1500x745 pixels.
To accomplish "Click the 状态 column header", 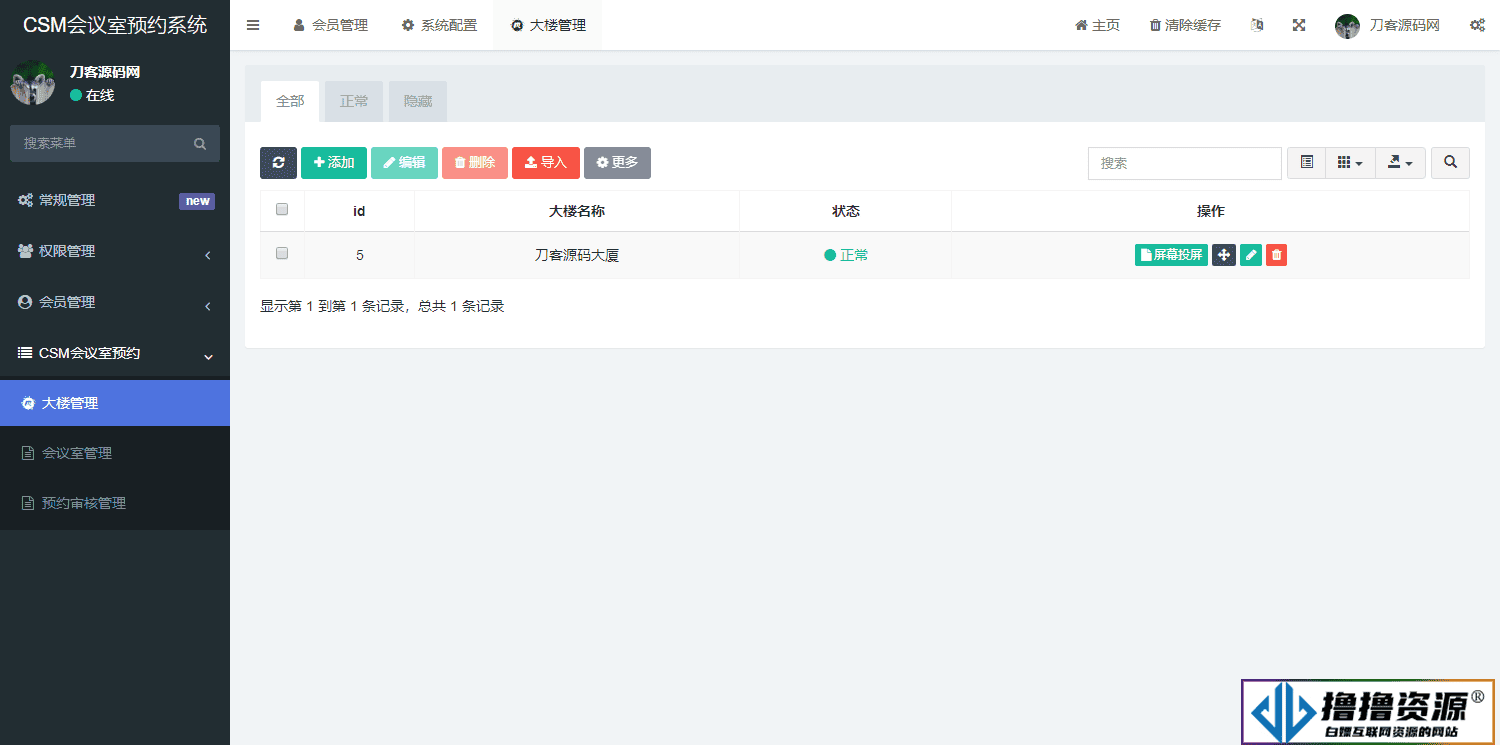I will coord(846,211).
